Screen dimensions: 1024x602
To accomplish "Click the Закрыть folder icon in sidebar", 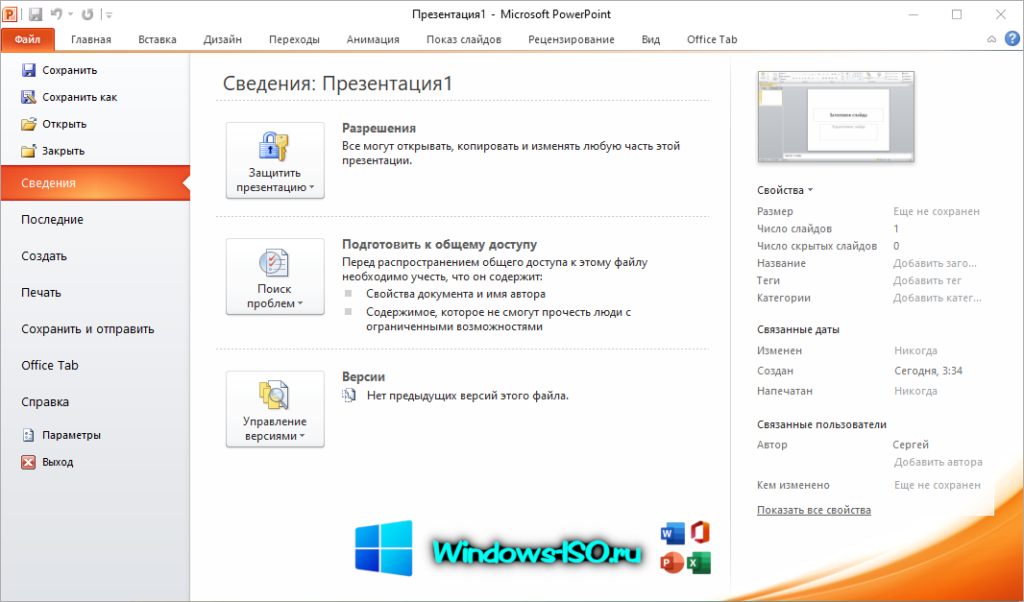I will [x=28, y=151].
